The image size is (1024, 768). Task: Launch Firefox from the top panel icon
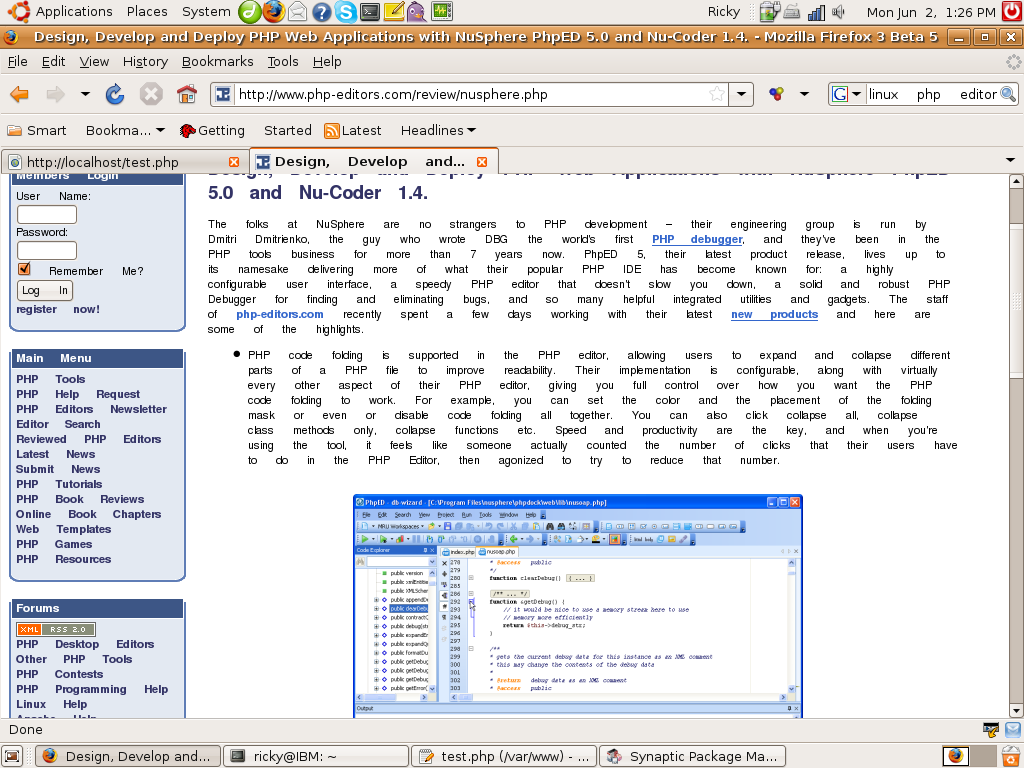click(273, 12)
